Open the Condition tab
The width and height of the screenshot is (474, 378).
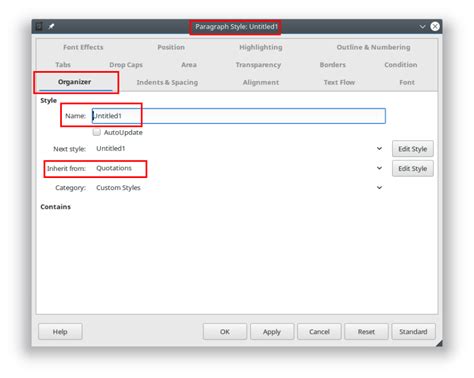click(401, 65)
